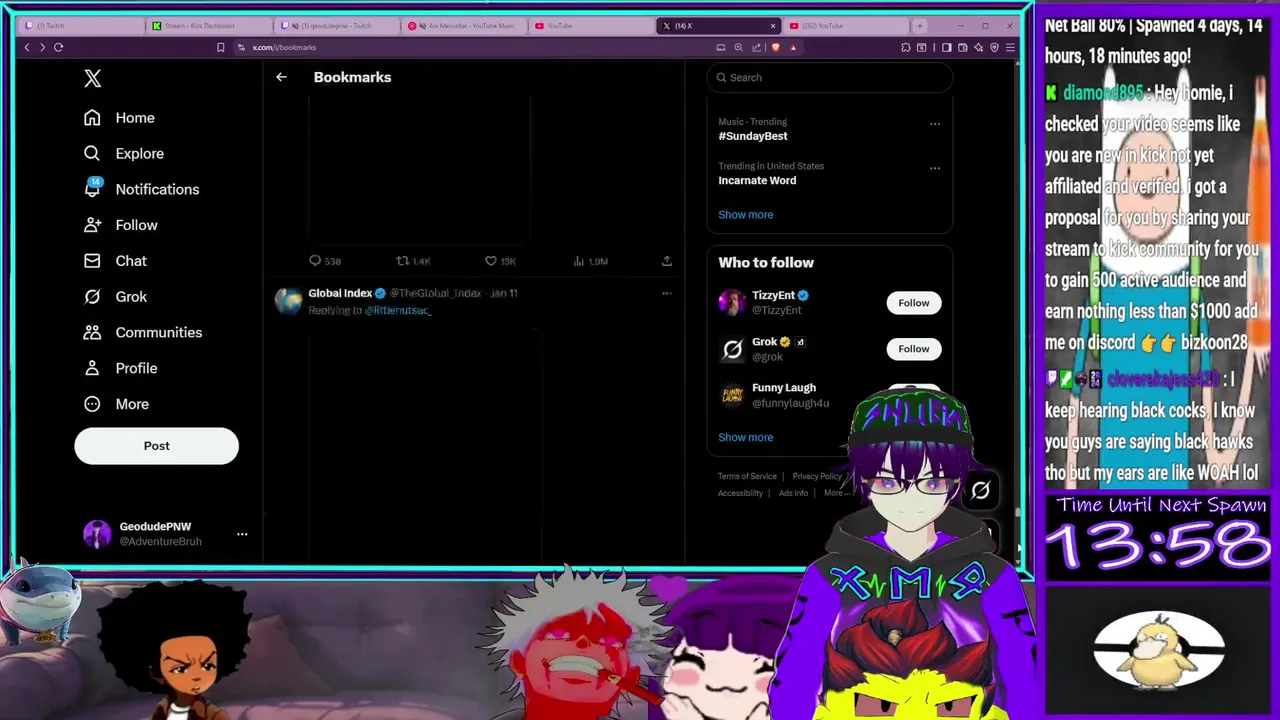Open TizzyEnt profile avatar
1280x720 pixels.
(732, 303)
